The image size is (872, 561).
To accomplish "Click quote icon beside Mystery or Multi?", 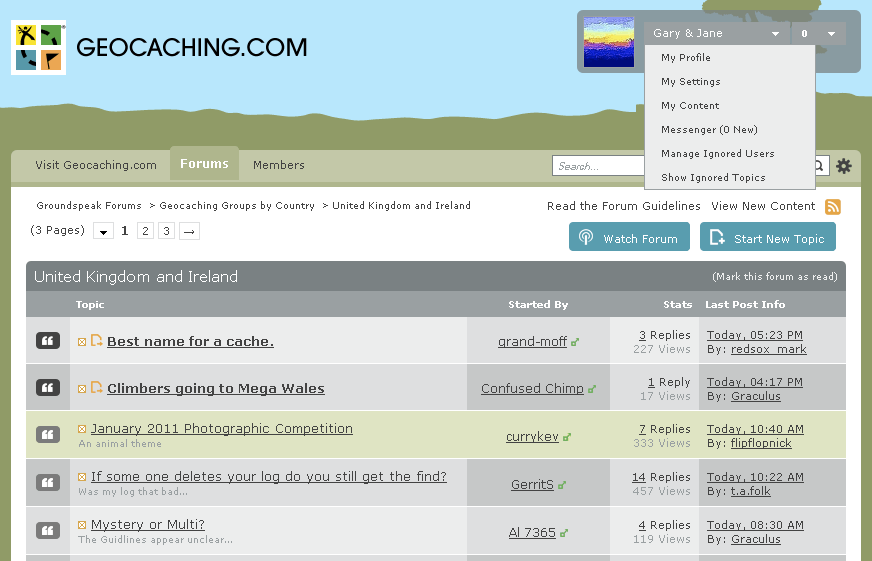I will [48, 531].
